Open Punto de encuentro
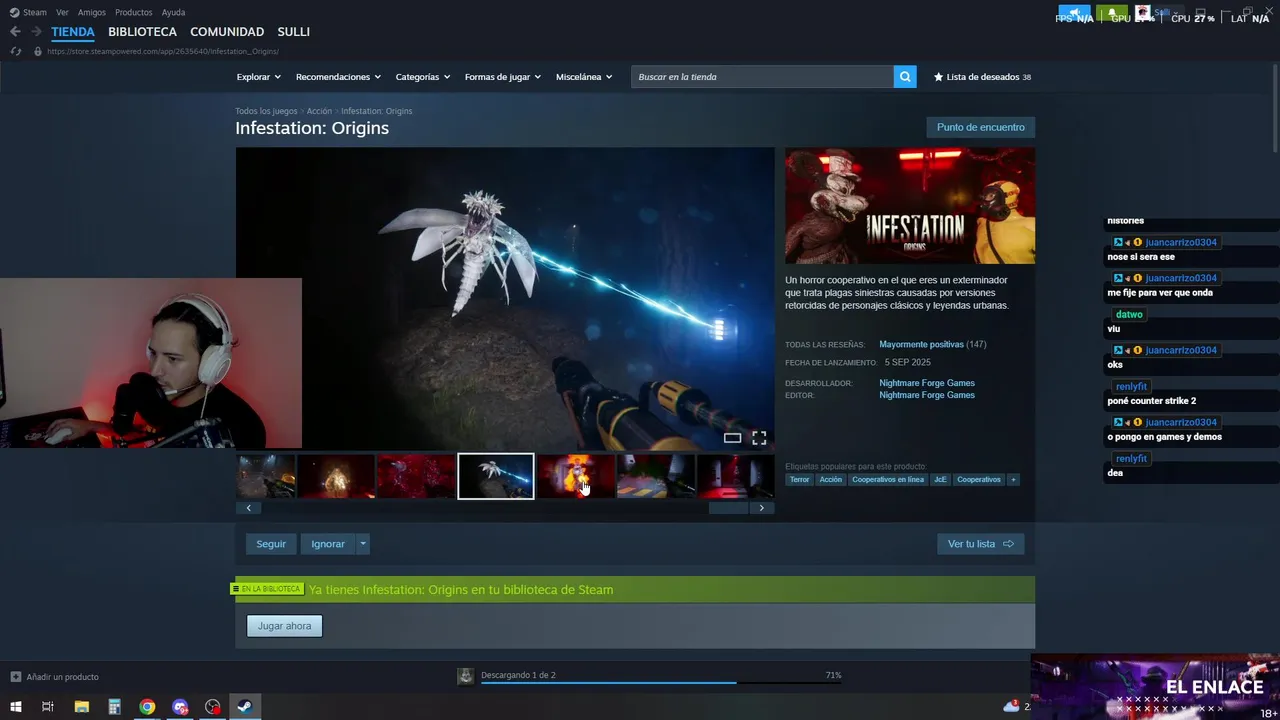1280x720 pixels. [981, 127]
